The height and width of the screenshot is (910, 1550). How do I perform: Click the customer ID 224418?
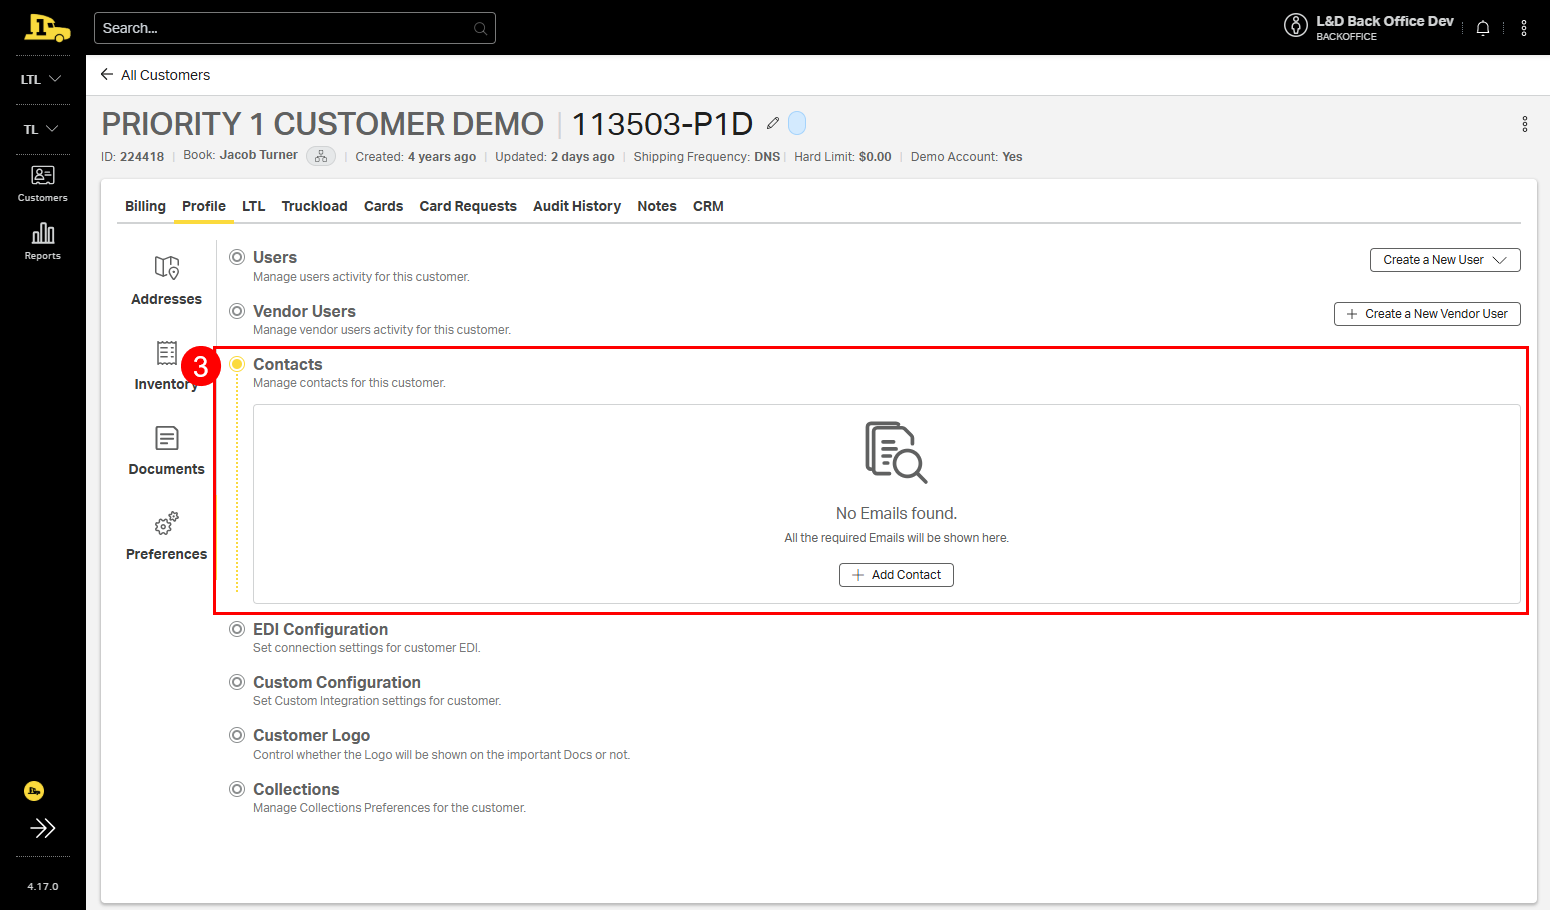click(x=142, y=157)
